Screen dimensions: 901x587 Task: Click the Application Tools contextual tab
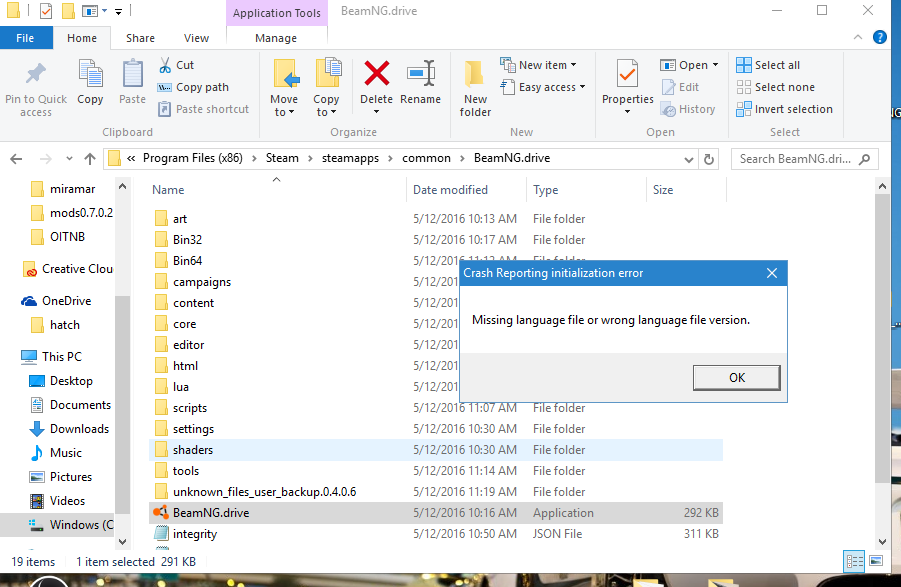(x=276, y=13)
